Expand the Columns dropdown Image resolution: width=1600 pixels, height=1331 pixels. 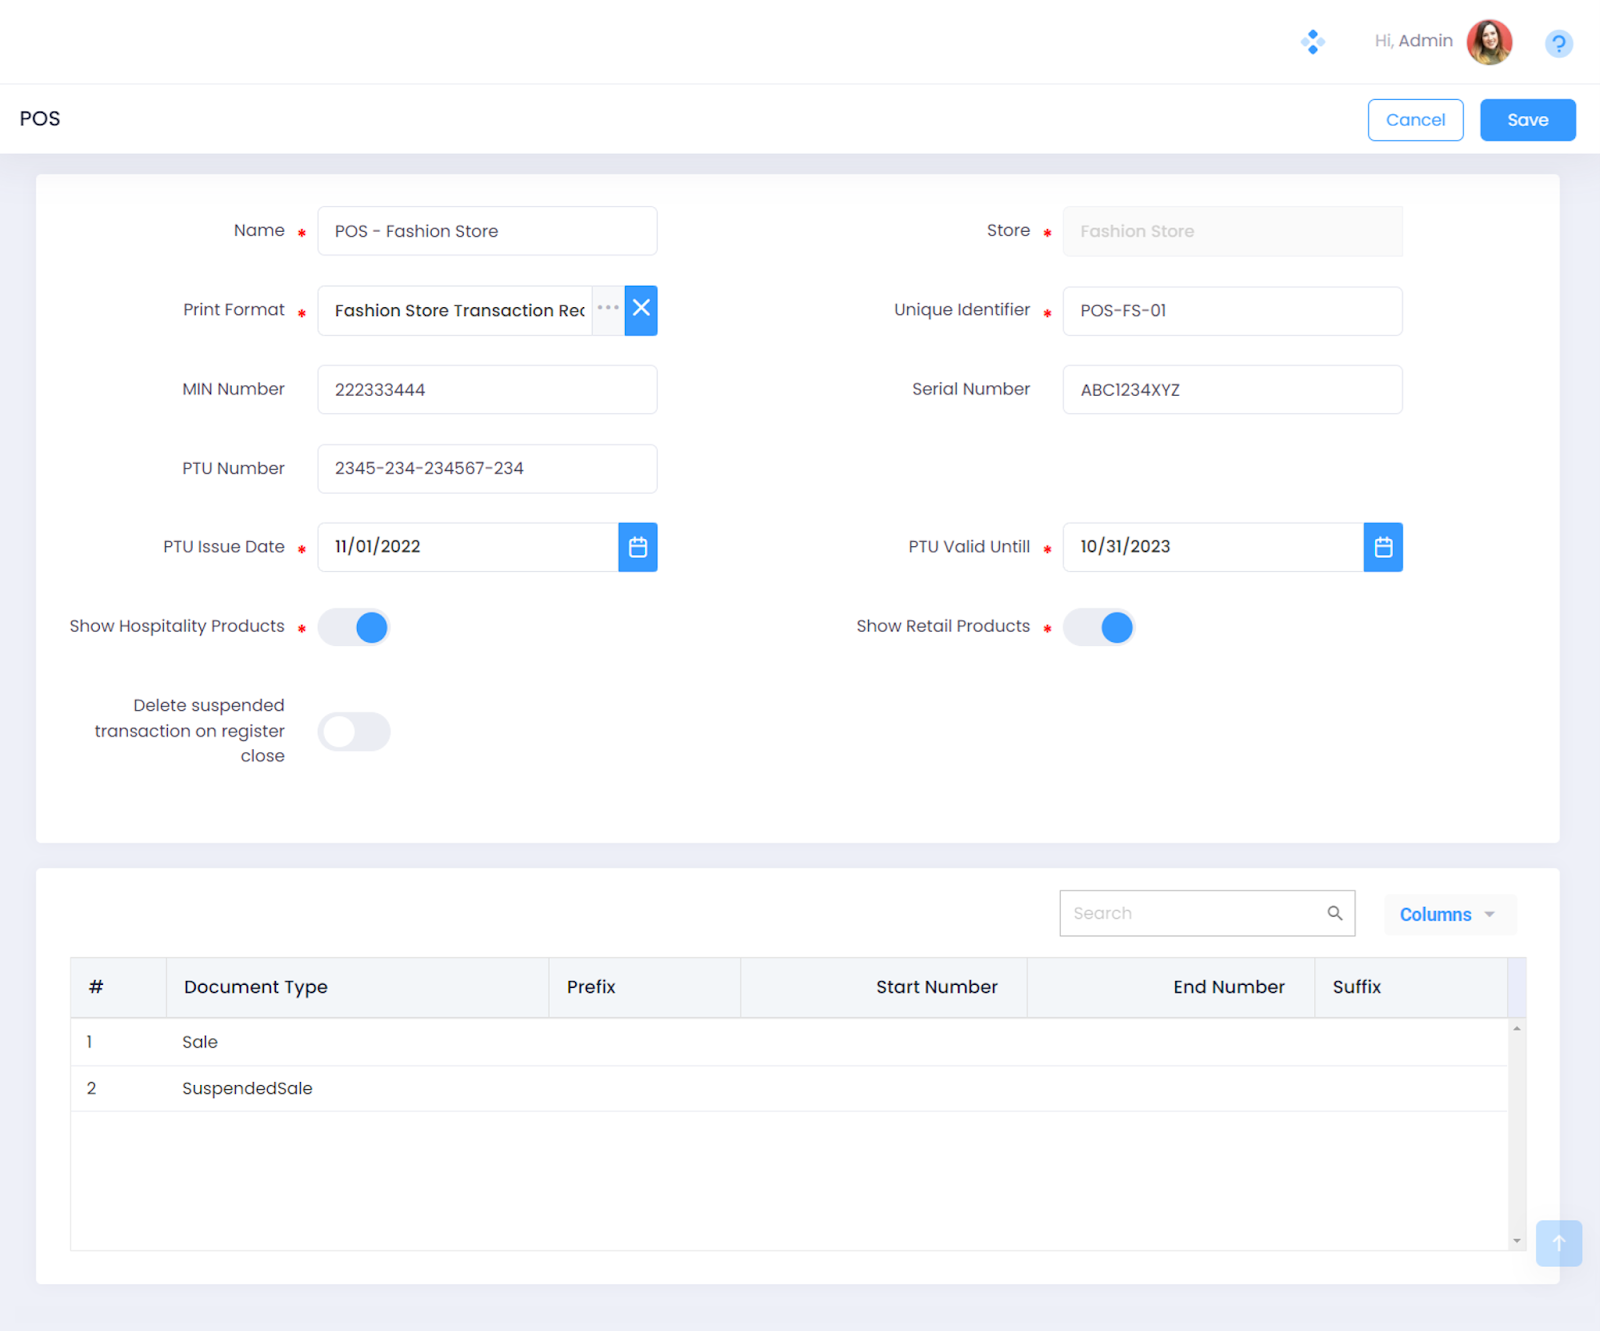1448,915
